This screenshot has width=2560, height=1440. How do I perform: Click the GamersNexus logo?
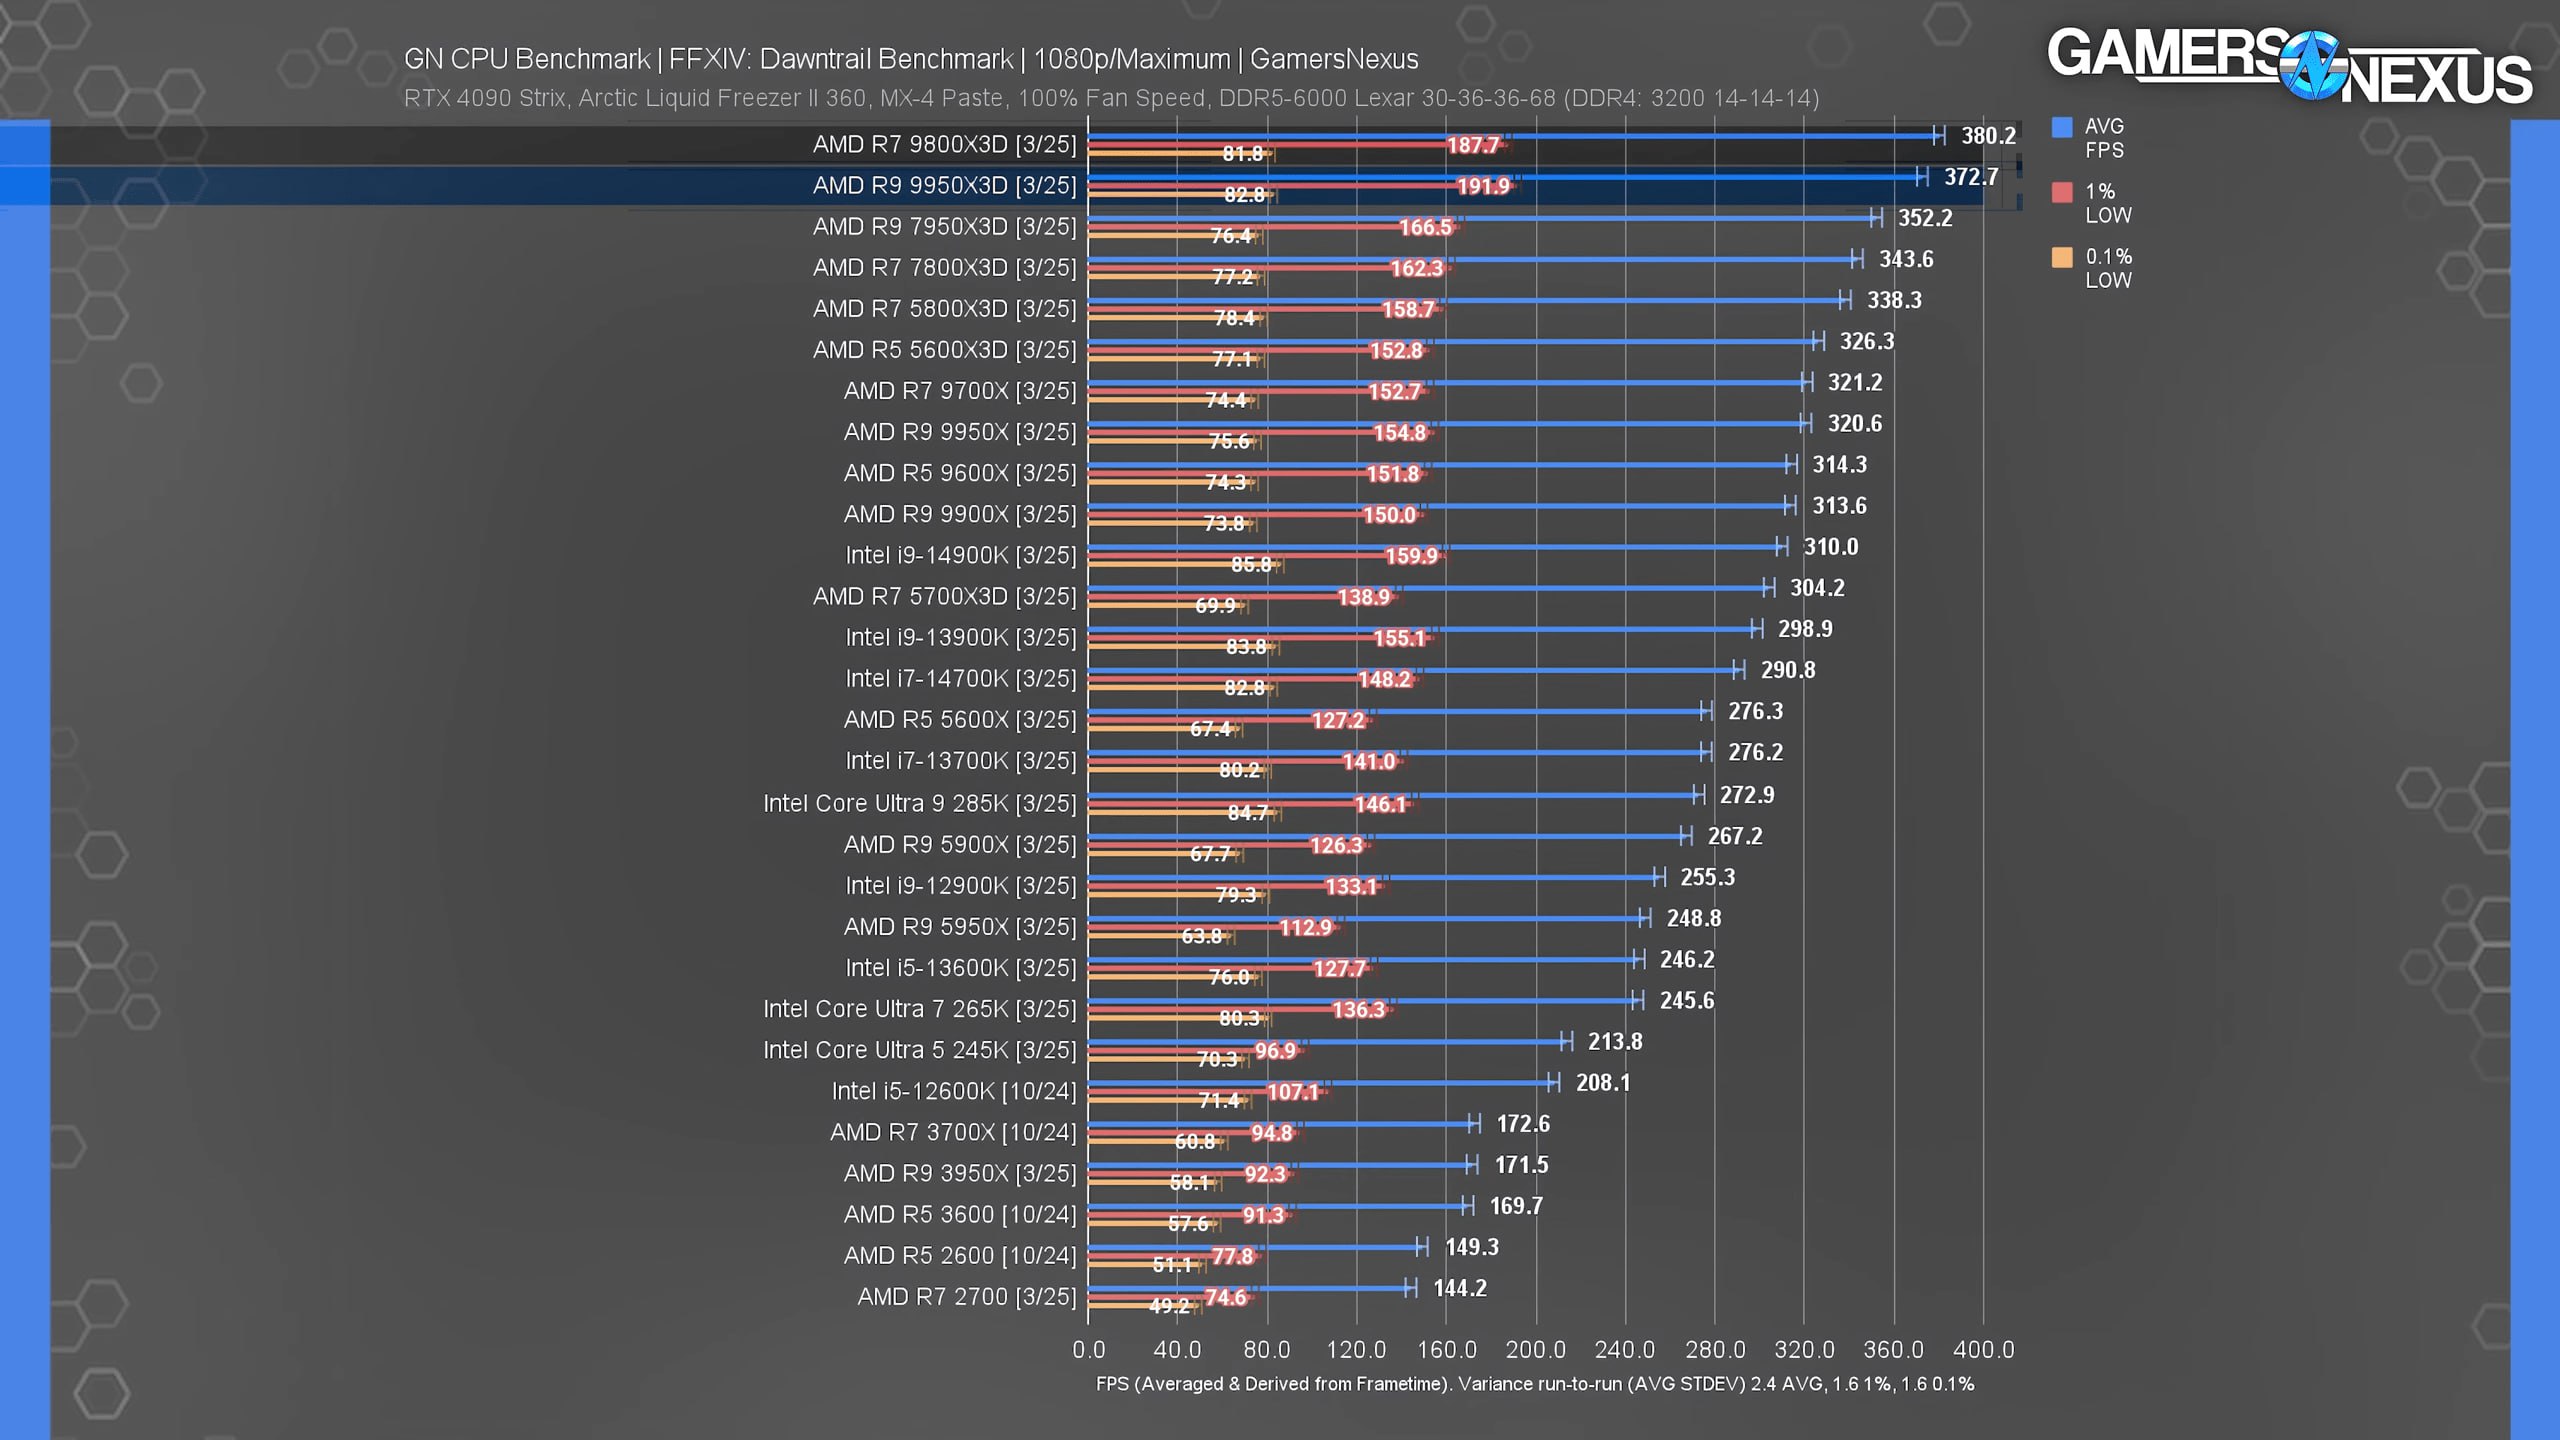click(2289, 65)
